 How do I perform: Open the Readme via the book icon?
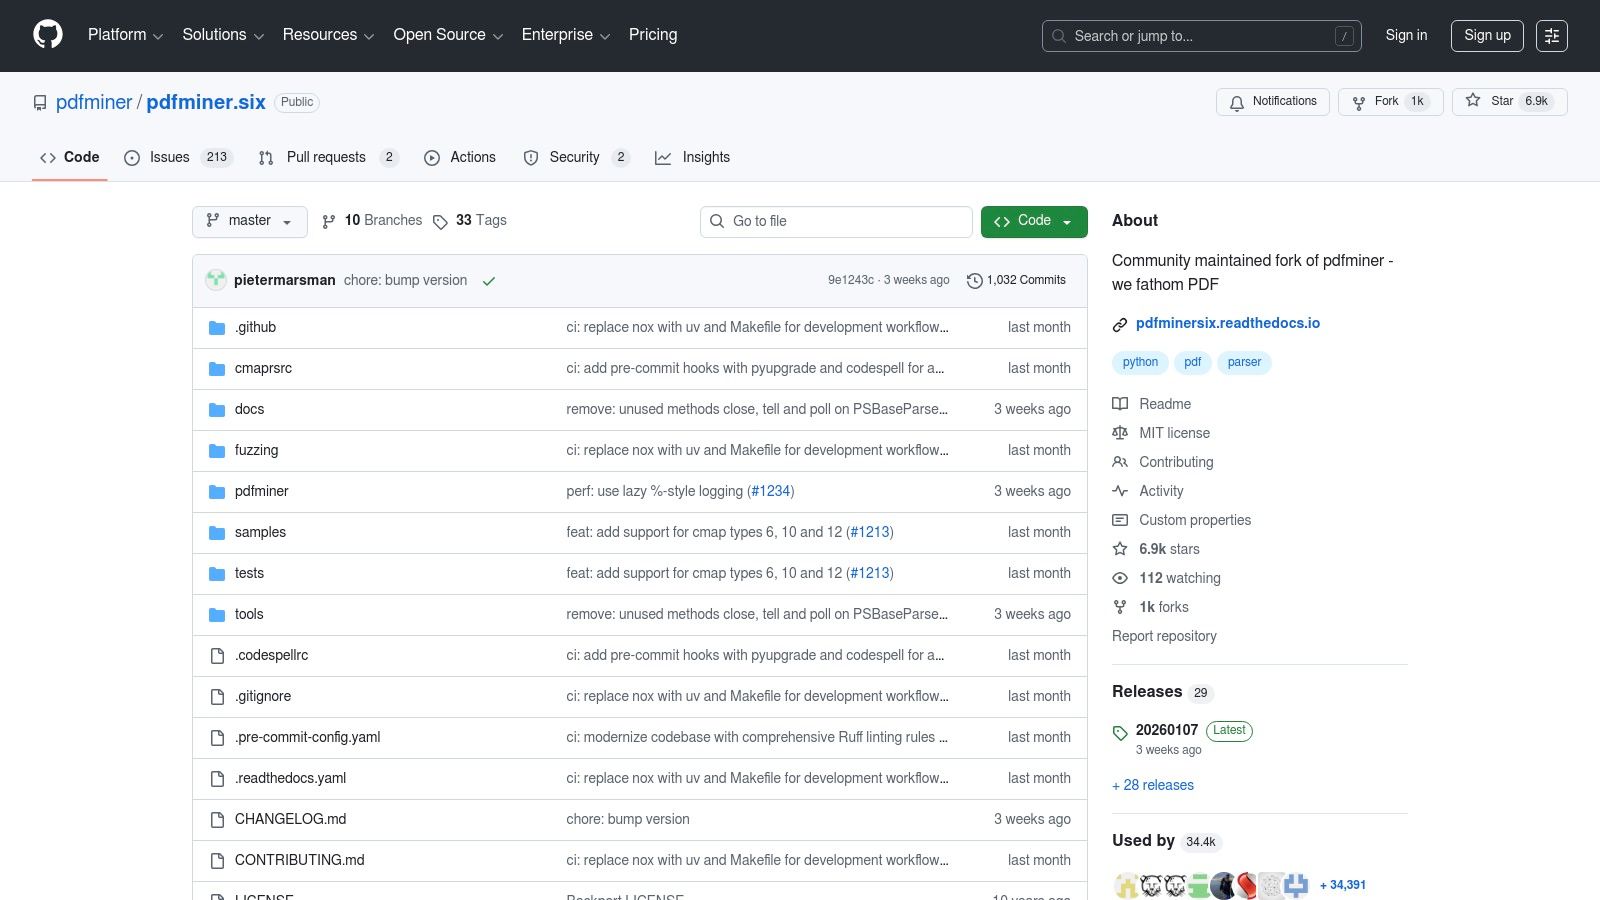point(1120,404)
